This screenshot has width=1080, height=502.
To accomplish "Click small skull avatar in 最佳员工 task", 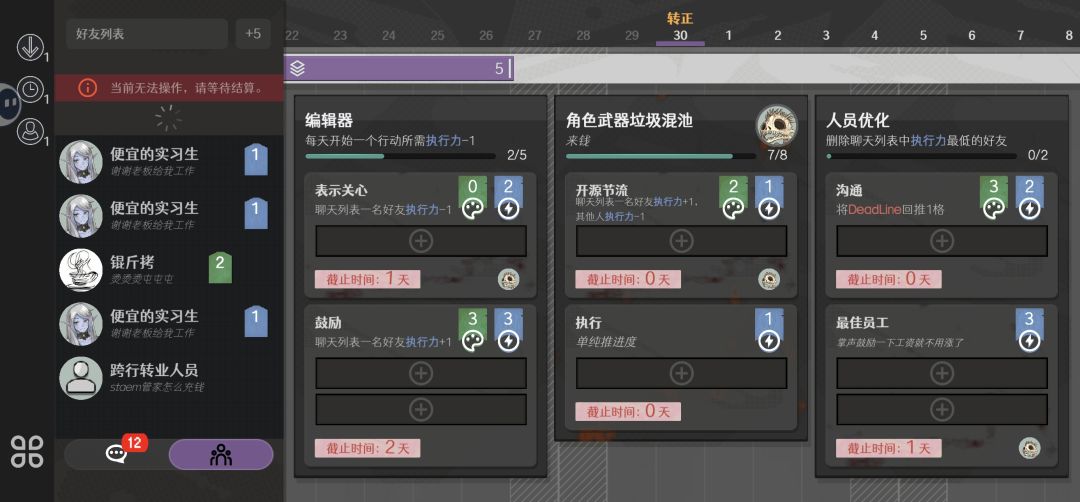I will [1030, 448].
